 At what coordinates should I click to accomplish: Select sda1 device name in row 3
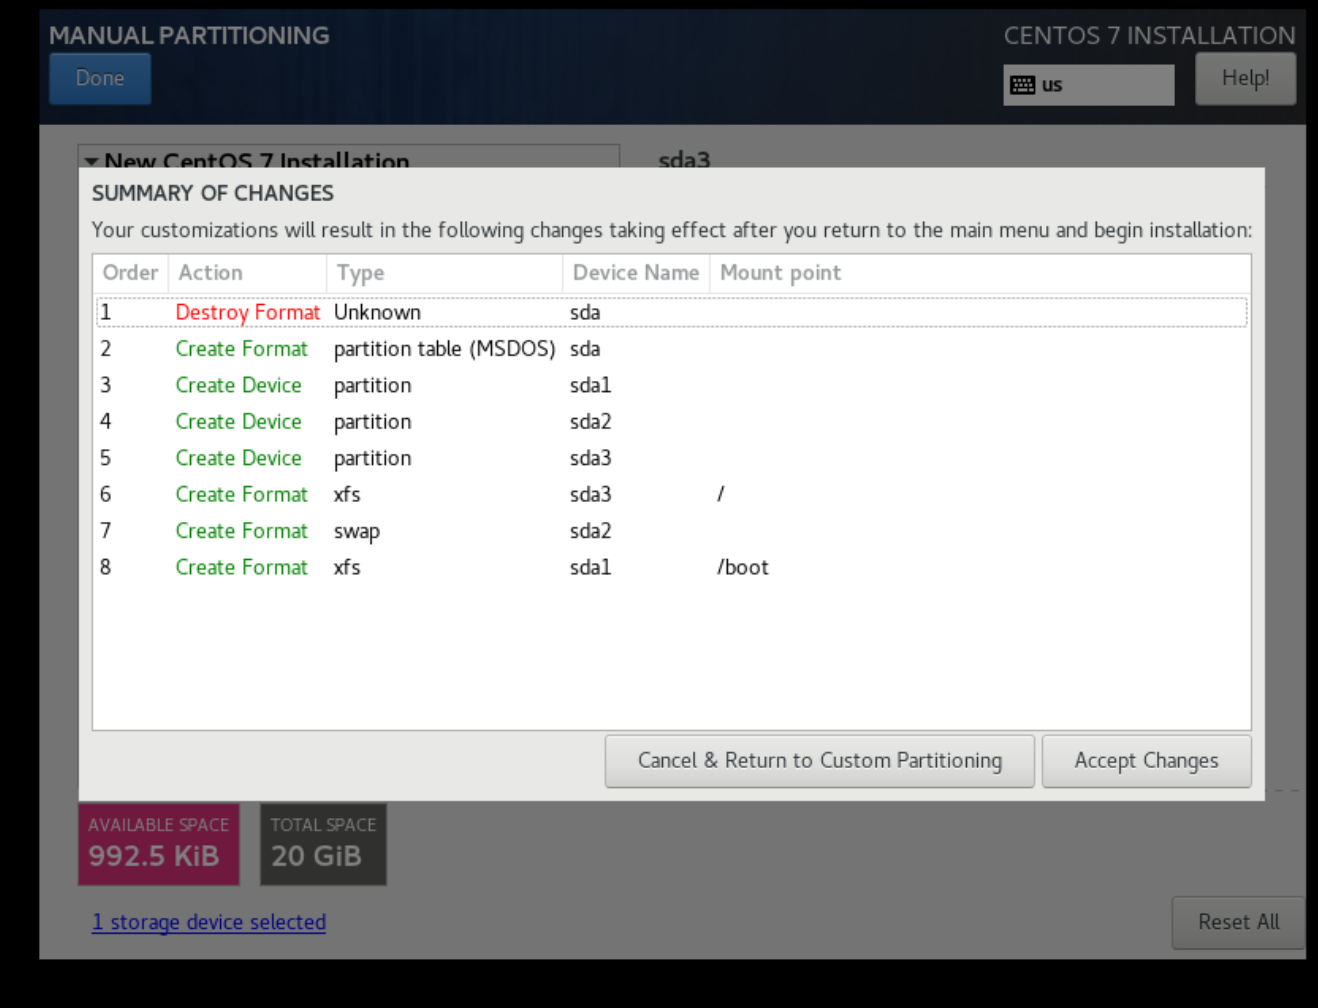pos(590,385)
